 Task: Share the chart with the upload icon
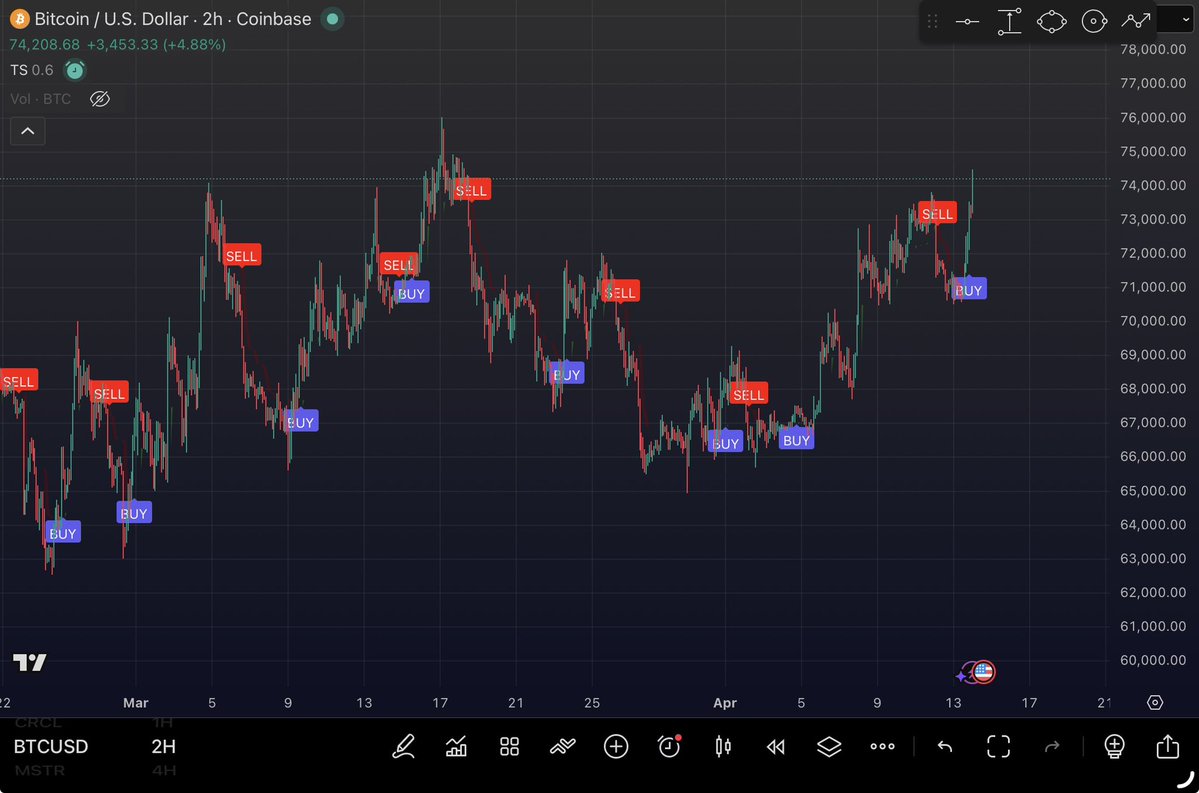pyautogui.click(x=1168, y=746)
